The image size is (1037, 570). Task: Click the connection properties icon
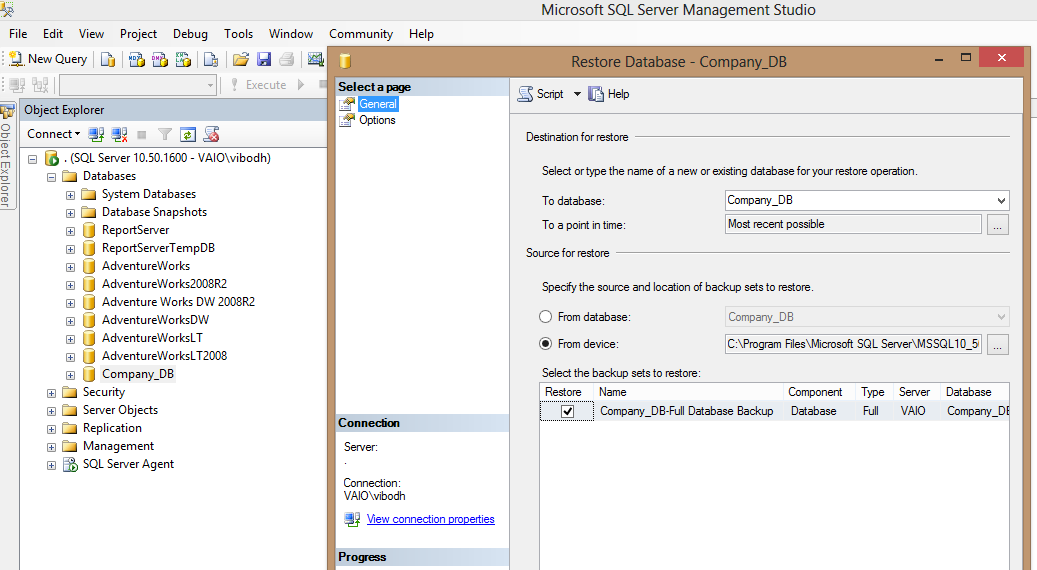(x=352, y=519)
